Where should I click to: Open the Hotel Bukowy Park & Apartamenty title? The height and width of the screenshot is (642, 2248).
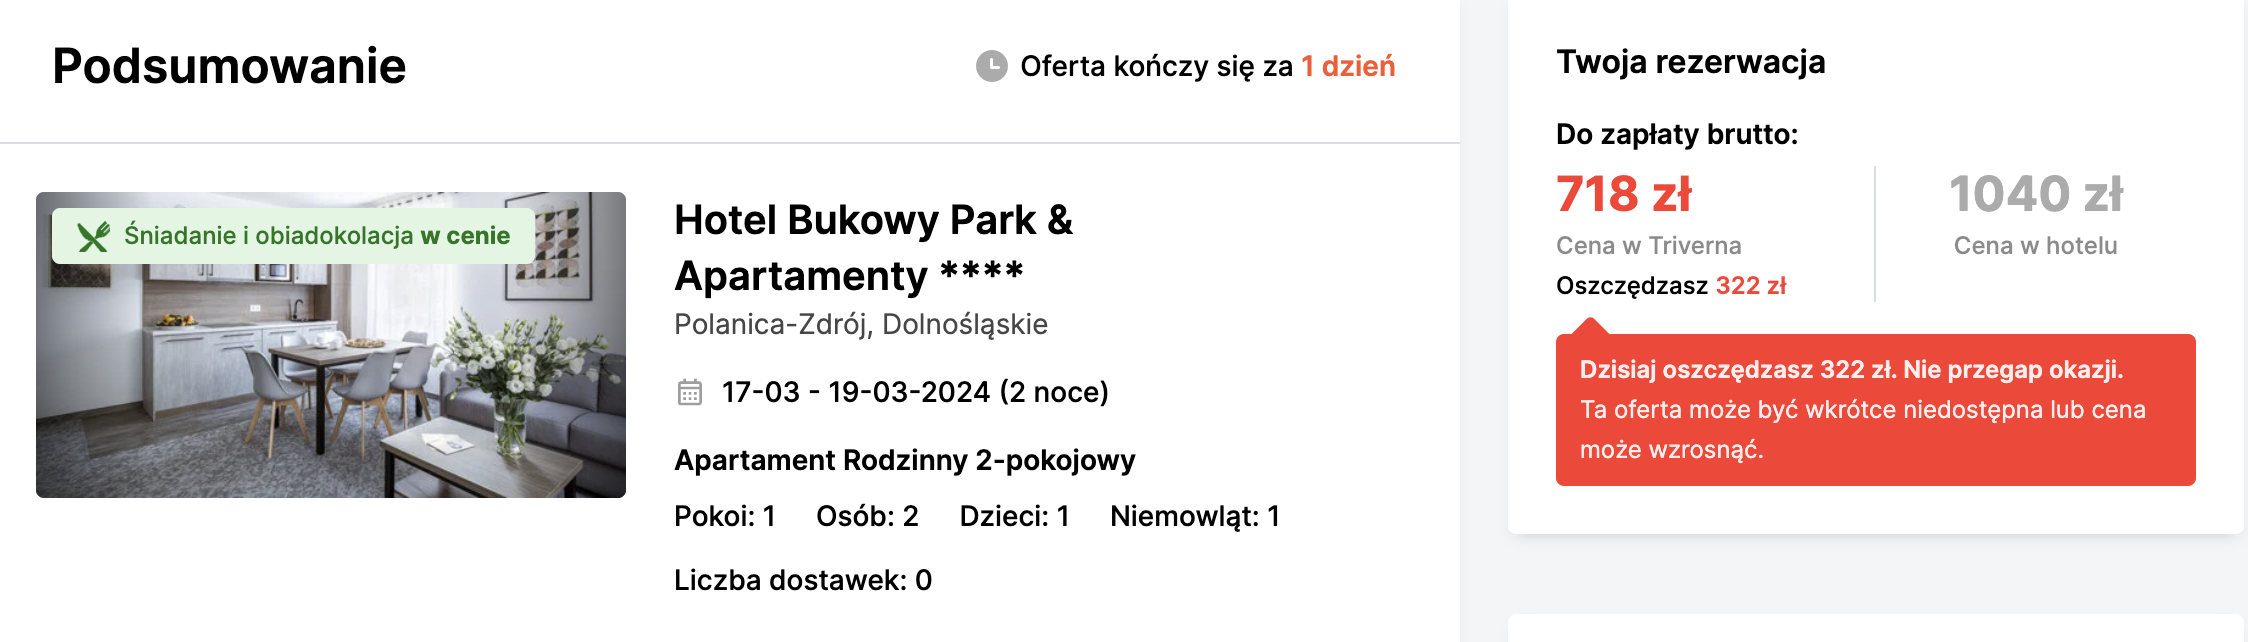[x=872, y=247]
